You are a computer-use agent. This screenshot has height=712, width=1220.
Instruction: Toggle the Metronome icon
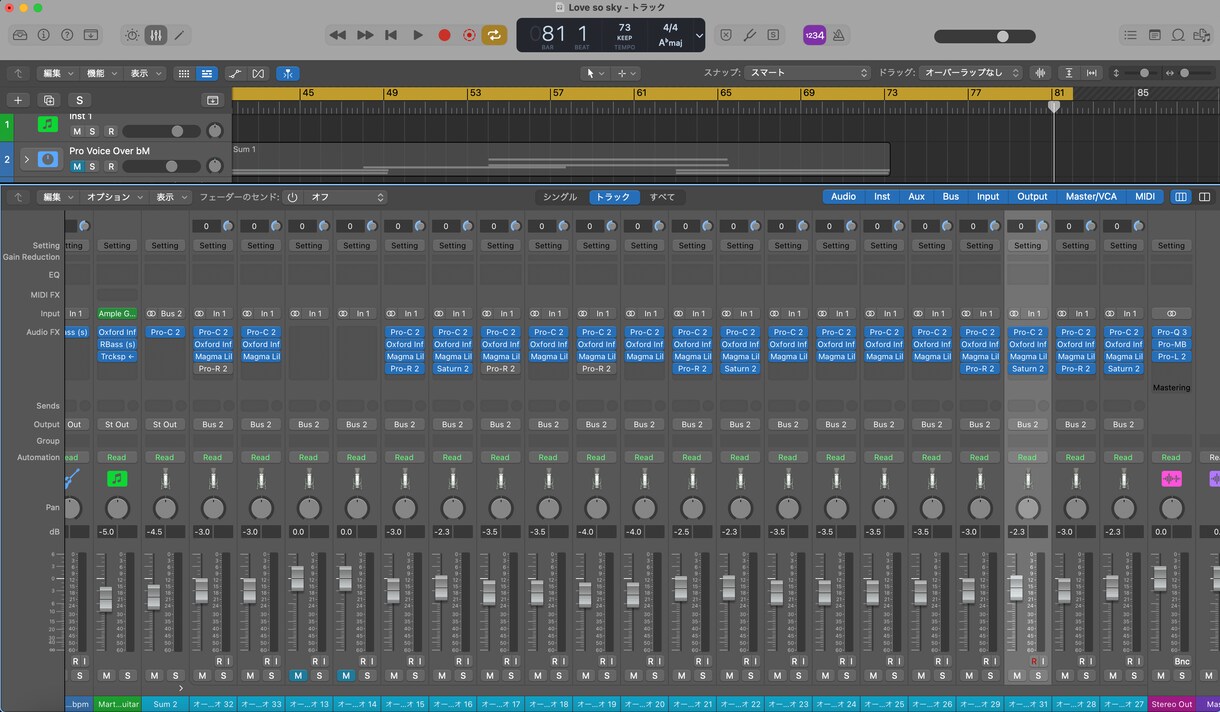839,35
